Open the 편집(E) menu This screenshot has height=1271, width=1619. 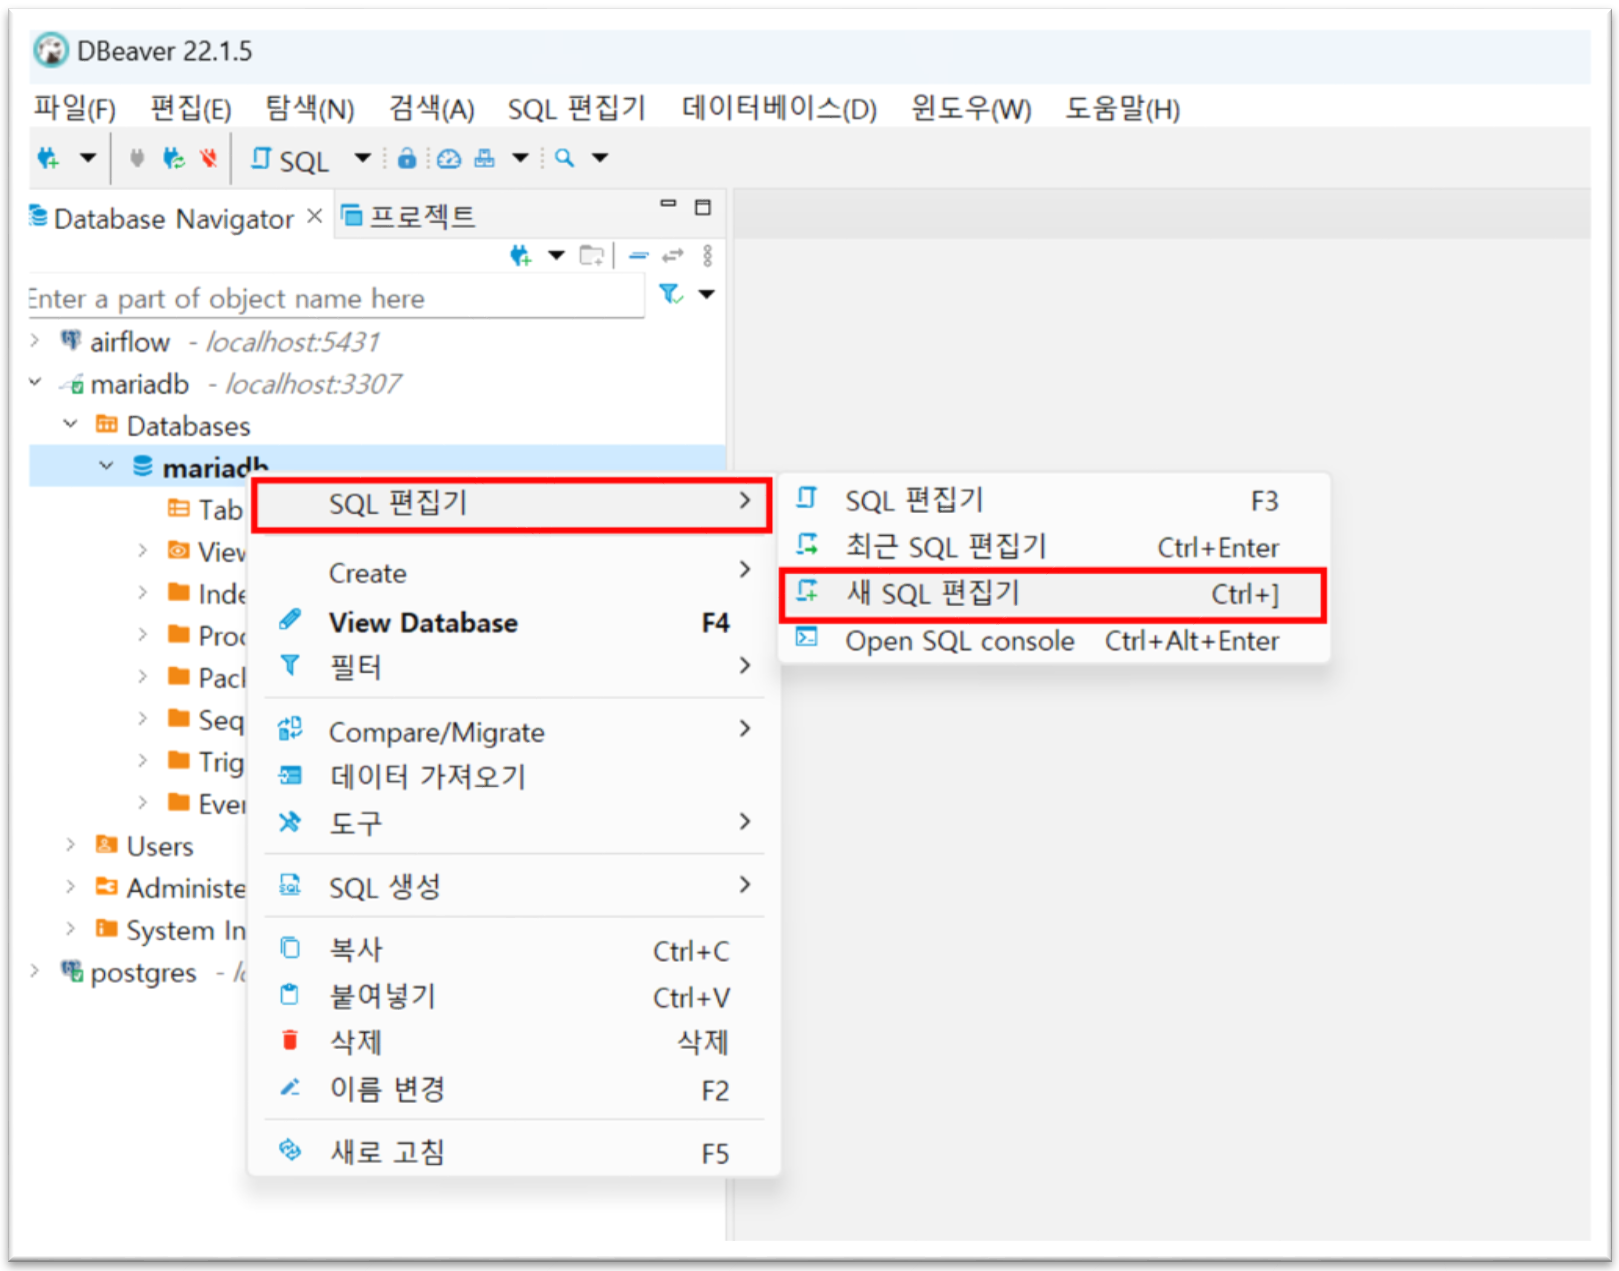point(190,108)
